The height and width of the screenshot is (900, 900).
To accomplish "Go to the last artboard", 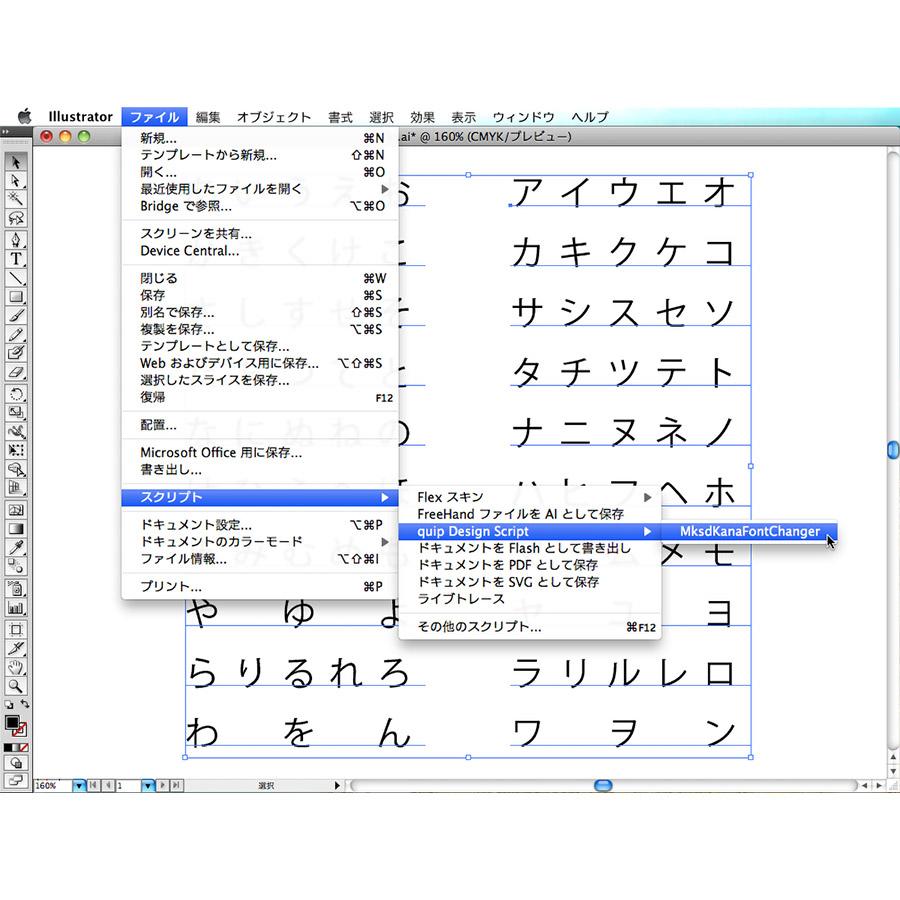I will pos(177,785).
